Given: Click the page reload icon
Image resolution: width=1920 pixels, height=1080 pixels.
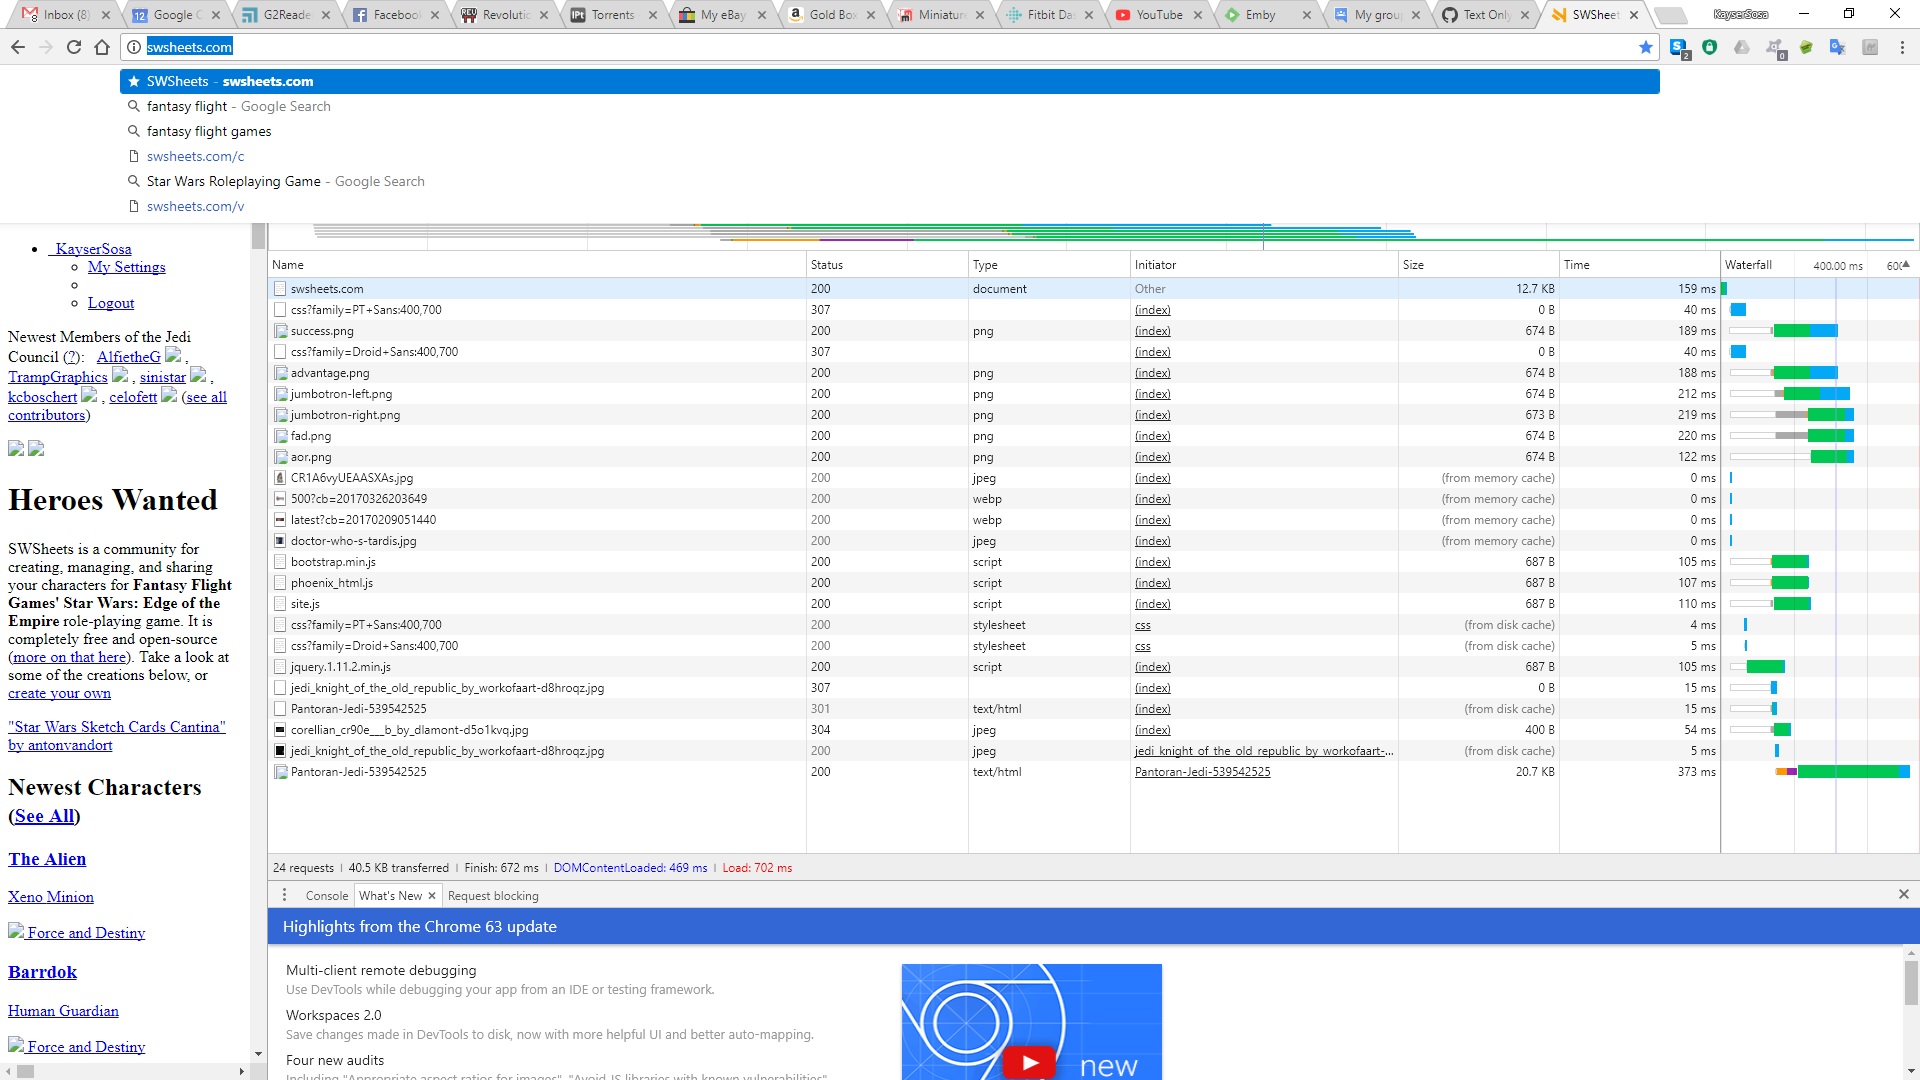Looking at the screenshot, I should pyautogui.click(x=74, y=47).
